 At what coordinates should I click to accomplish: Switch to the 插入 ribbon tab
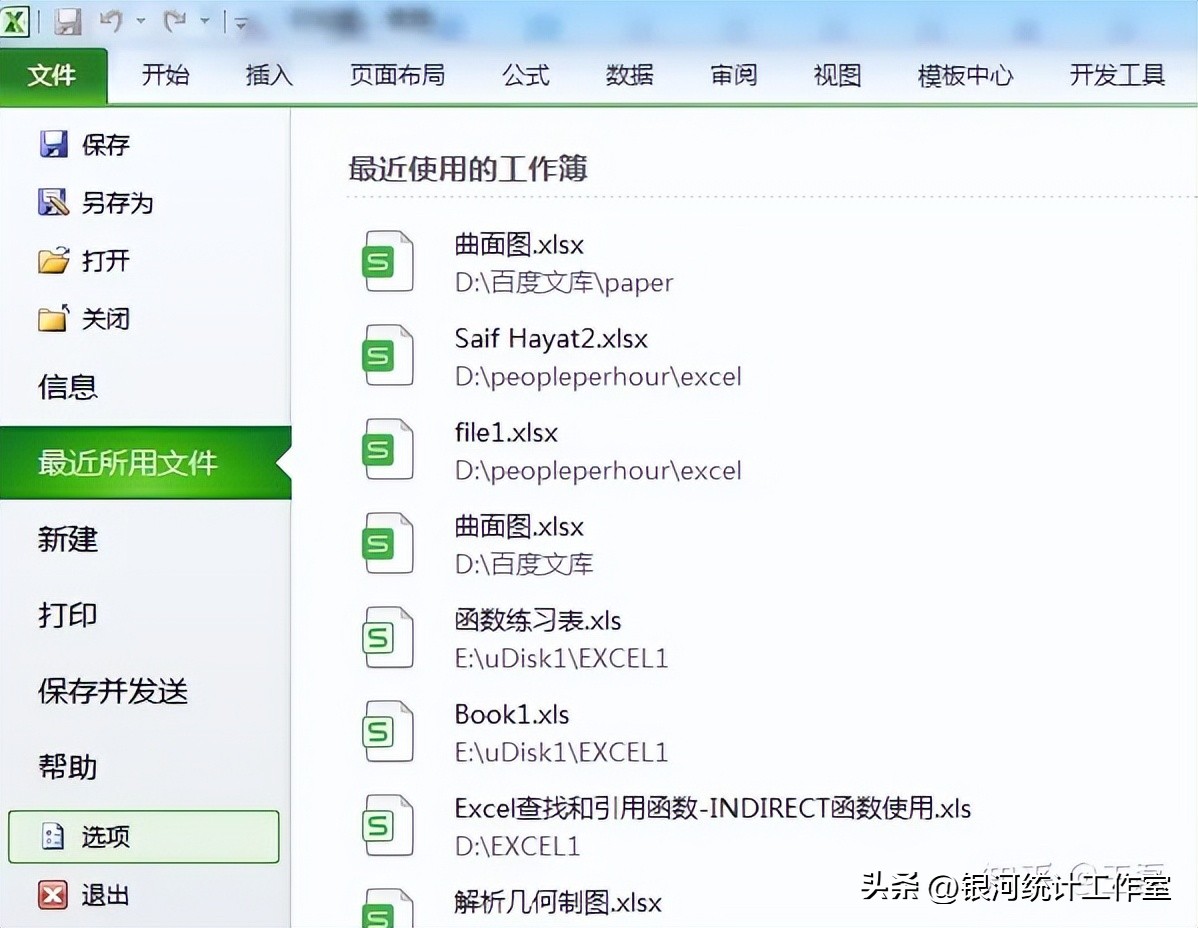pyautogui.click(x=269, y=75)
